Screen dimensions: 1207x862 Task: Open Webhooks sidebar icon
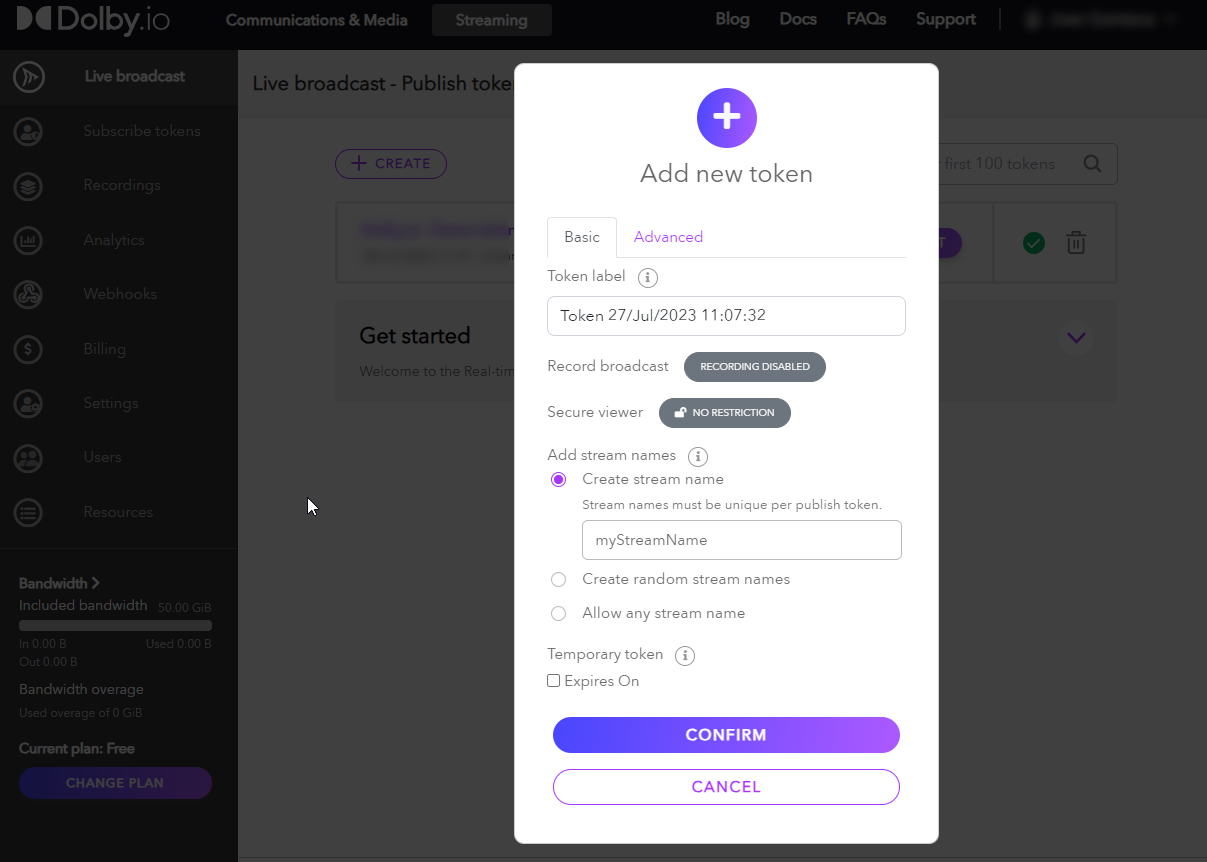[29, 294]
